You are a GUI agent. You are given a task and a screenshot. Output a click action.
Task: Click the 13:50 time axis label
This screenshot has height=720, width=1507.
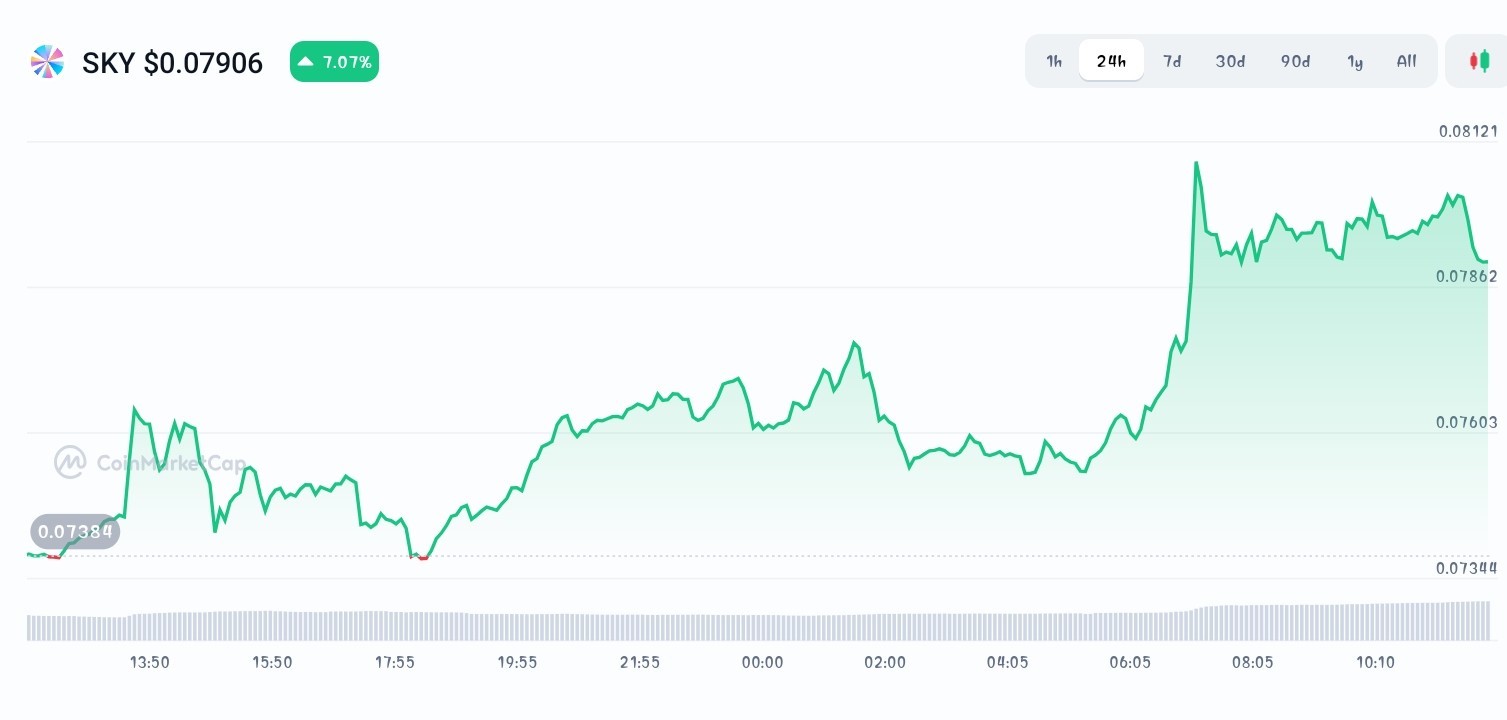click(150, 662)
